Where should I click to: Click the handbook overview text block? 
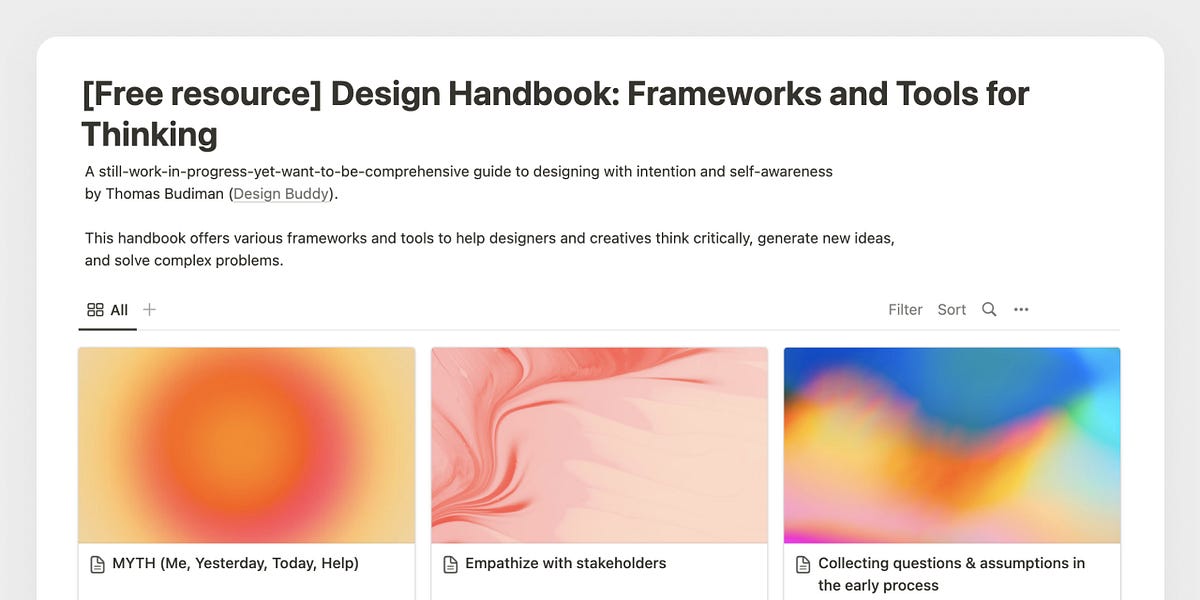[x=490, y=250]
